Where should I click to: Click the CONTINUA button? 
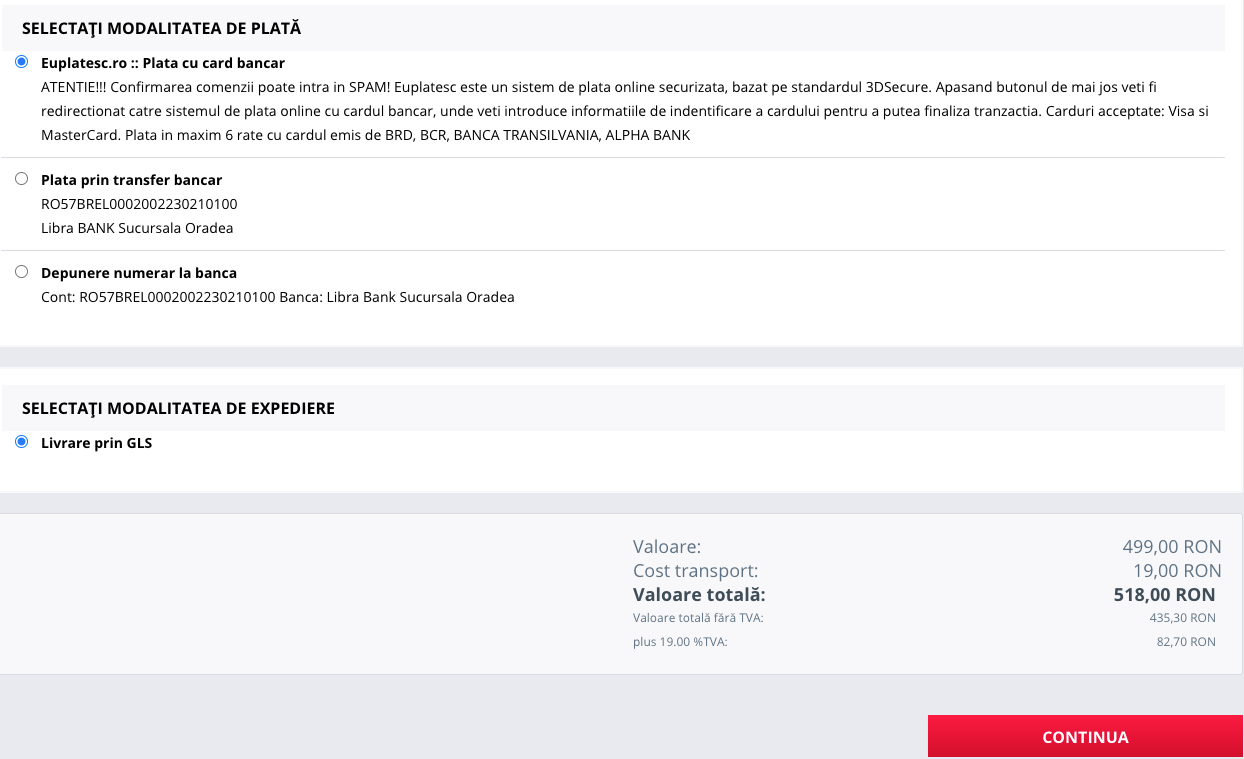click(x=1085, y=737)
